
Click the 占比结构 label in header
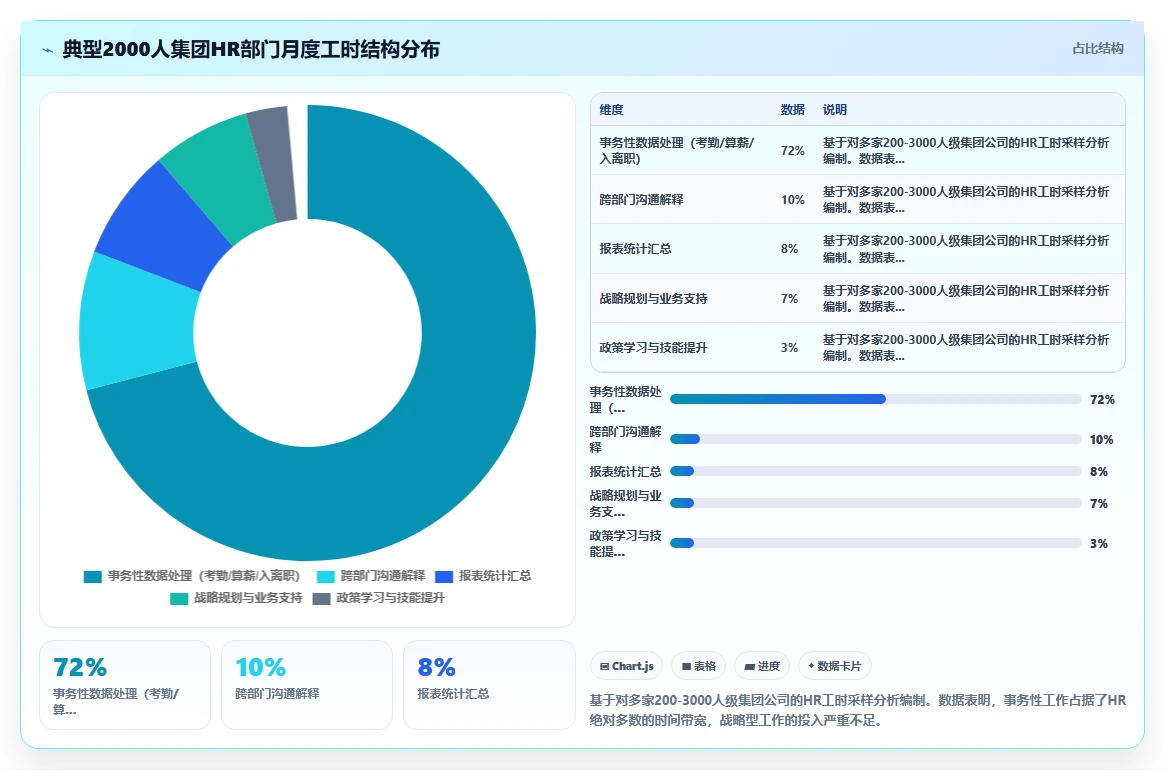point(1097,48)
